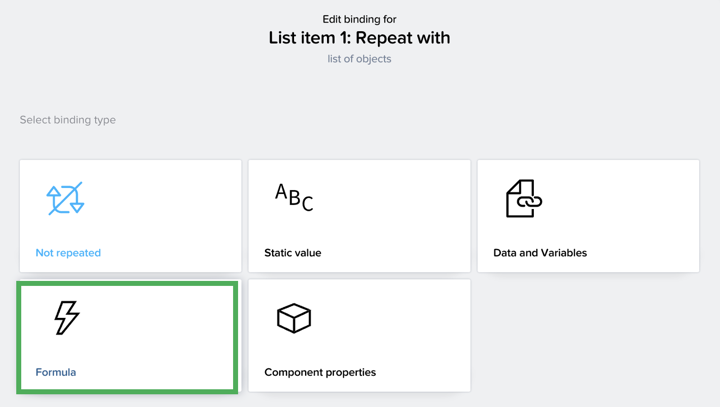Click the "List item 1: Repeat with" heading

tap(359, 38)
